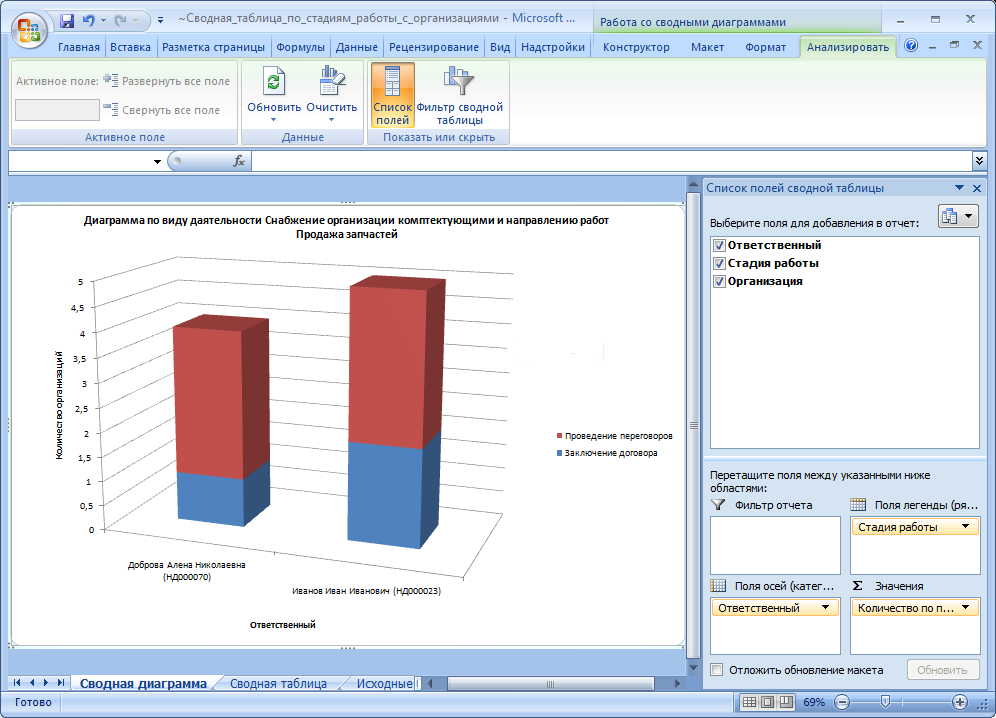The image size is (996, 718).
Task: Click the formula bar input field
Action: (611, 161)
